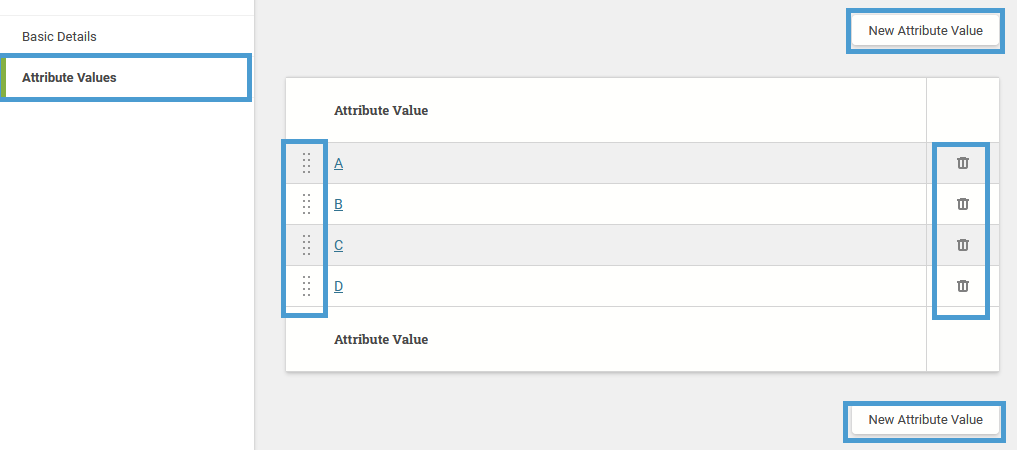Image resolution: width=1017 pixels, height=450 pixels.
Task: Open the B attribute value link
Action: (x=339, y=205)
